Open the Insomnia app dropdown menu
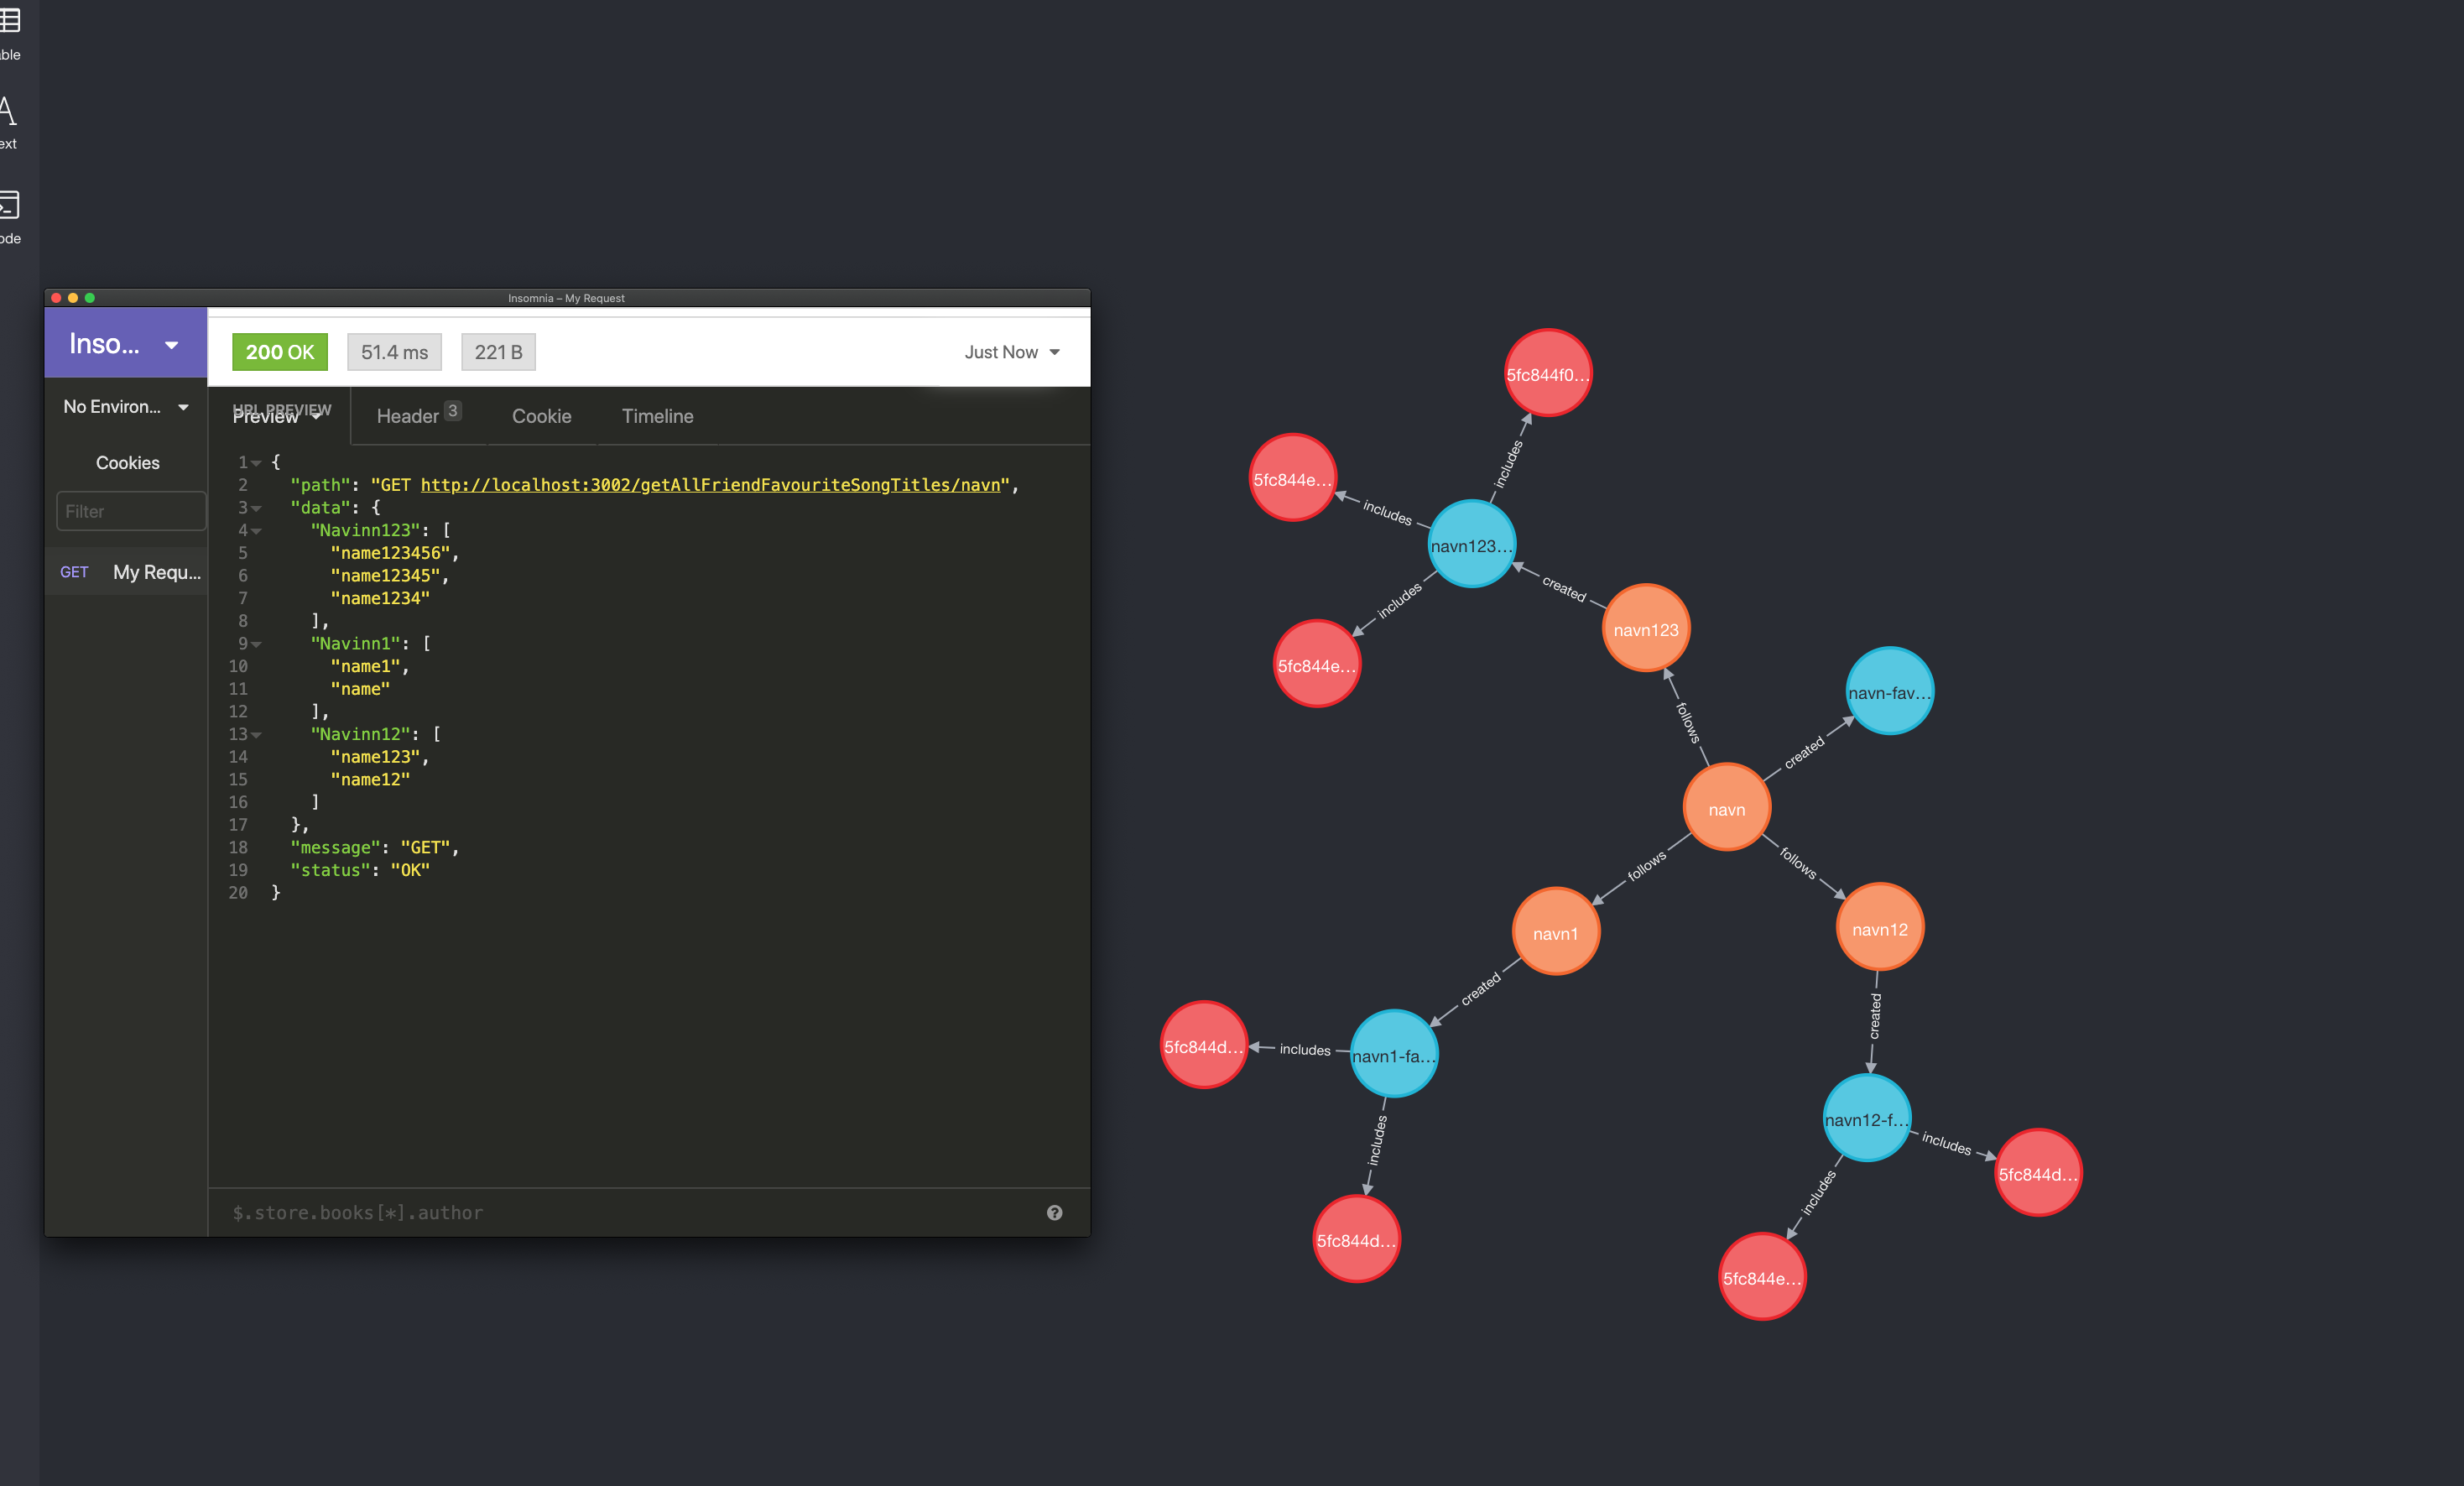This screenshot has height=1486, width=2464. tap(124, 344)
